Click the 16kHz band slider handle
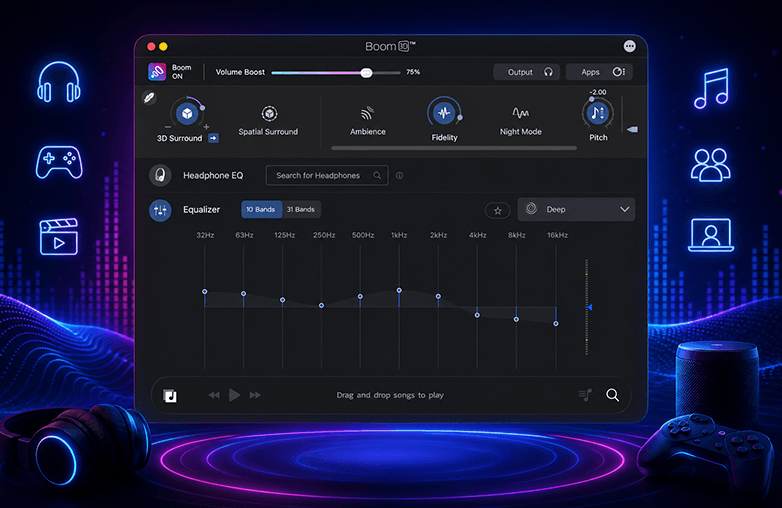 [x=556, y=324]
